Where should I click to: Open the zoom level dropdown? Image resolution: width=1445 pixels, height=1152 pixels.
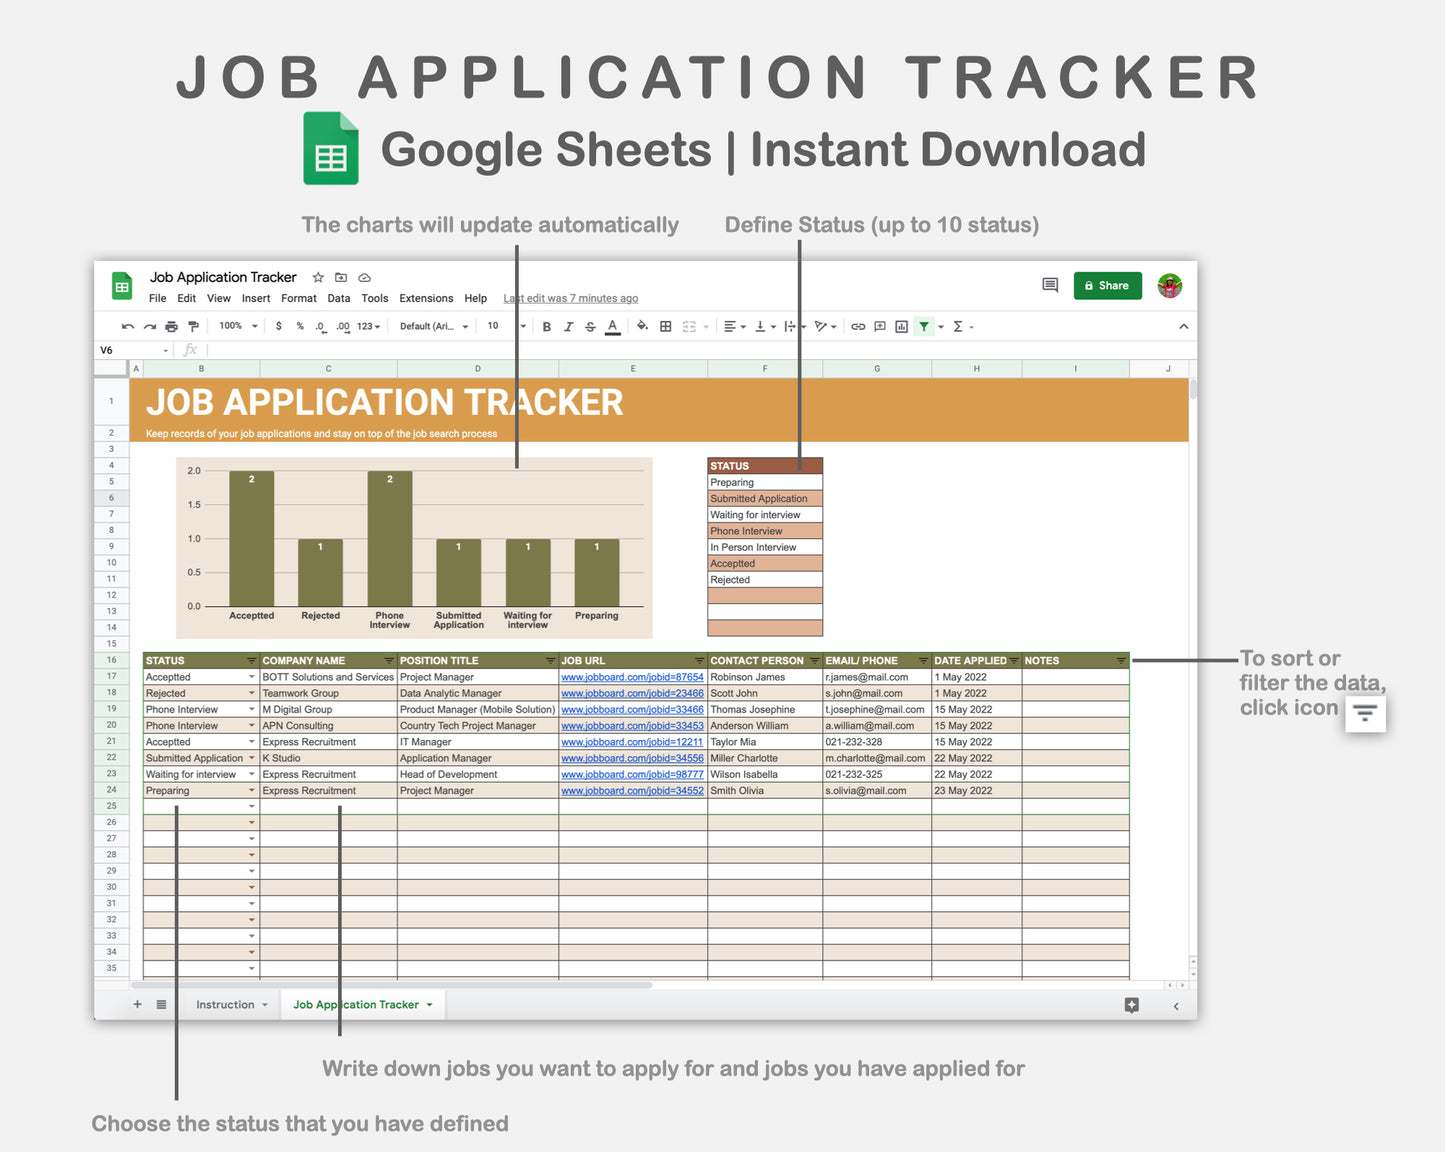click(235, 326)
